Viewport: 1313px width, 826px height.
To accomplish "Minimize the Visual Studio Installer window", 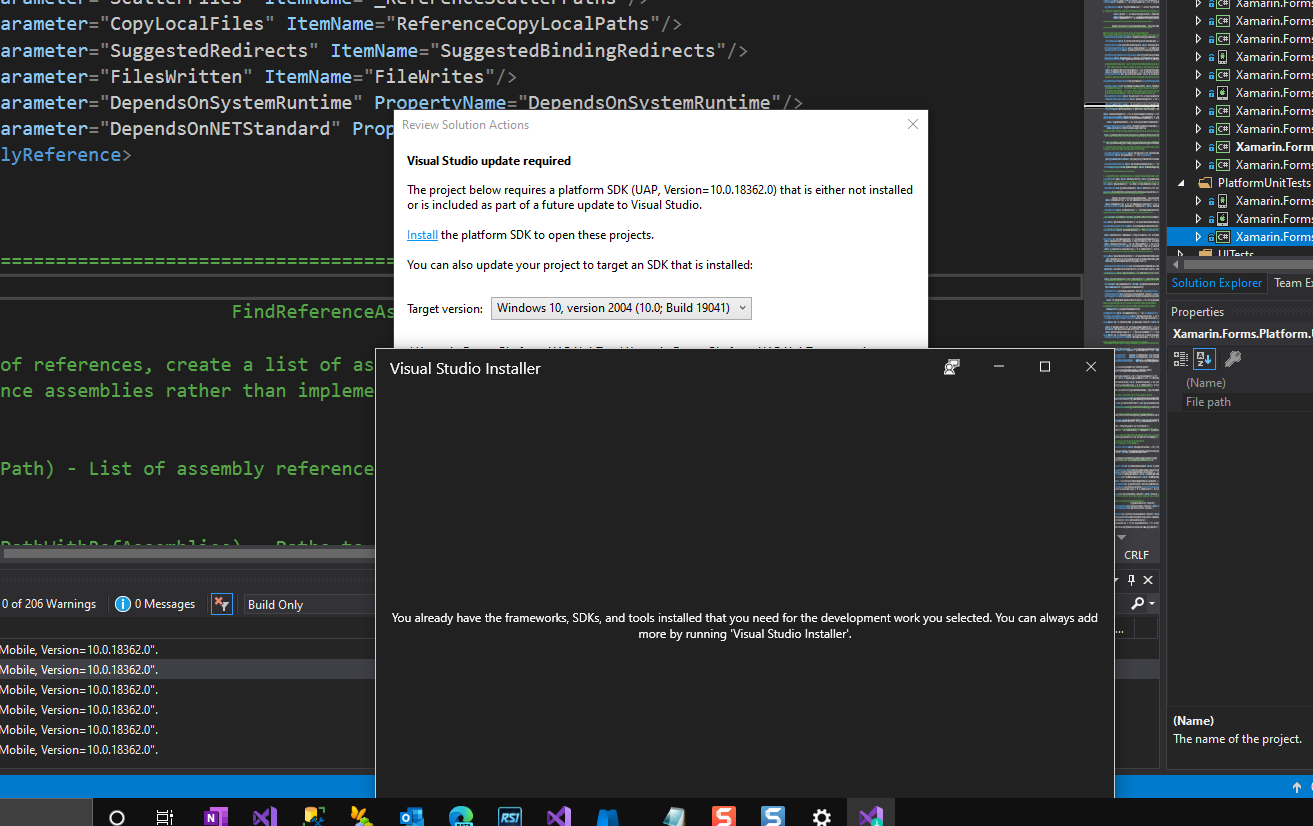I will (998, 367).
